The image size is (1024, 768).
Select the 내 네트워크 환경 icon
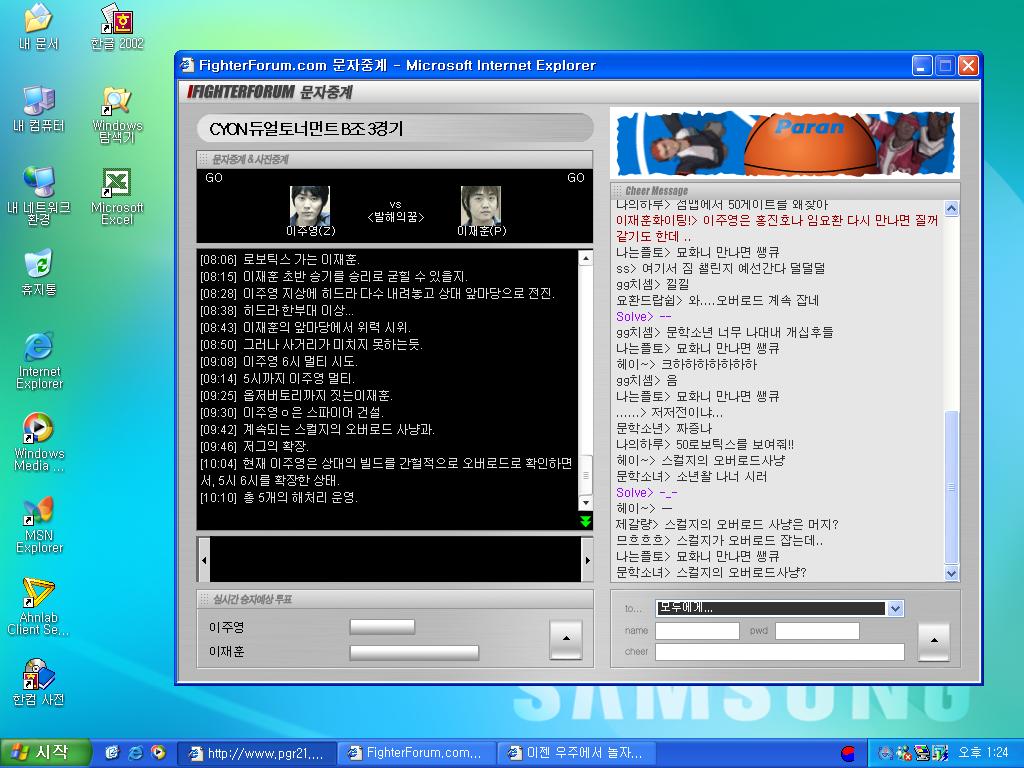coord(39,196)
